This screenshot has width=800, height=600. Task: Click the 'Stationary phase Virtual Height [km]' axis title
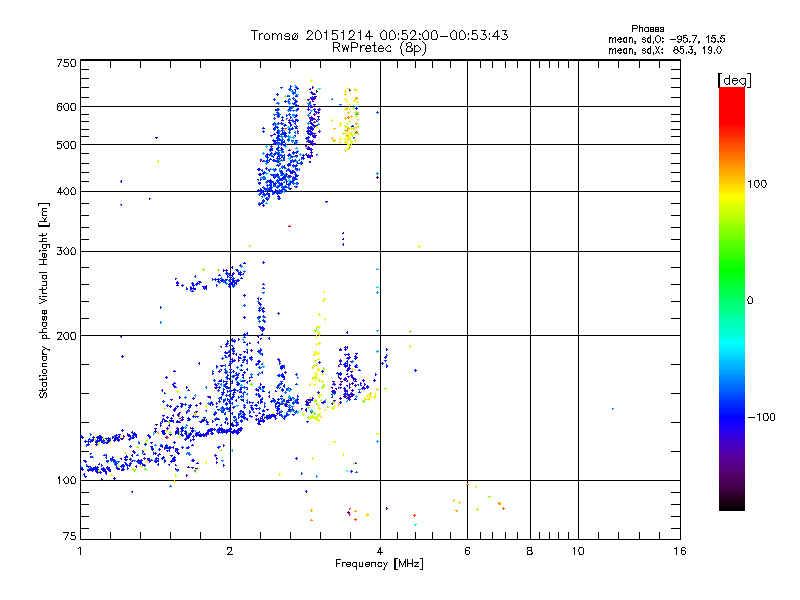click(x=44, y=301)
